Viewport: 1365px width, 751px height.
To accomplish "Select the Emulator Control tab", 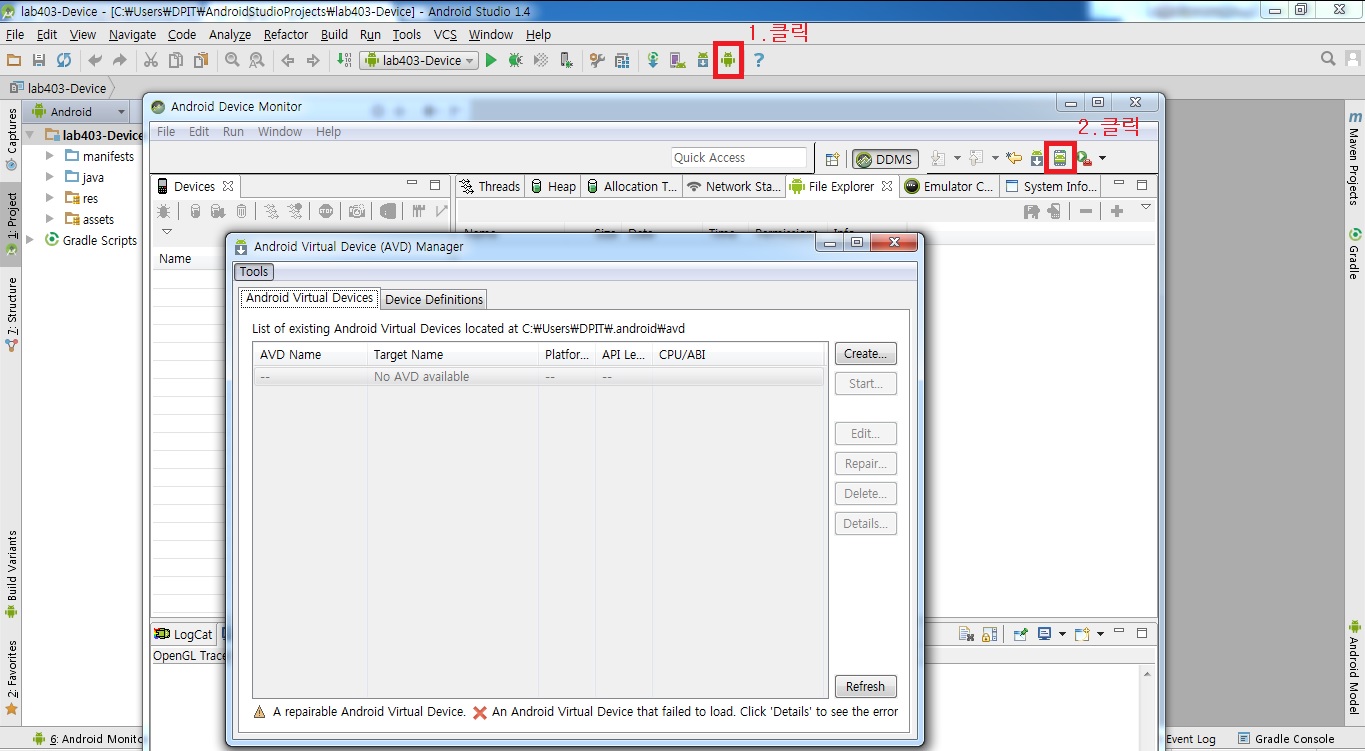I will click(x=948, y=186).
